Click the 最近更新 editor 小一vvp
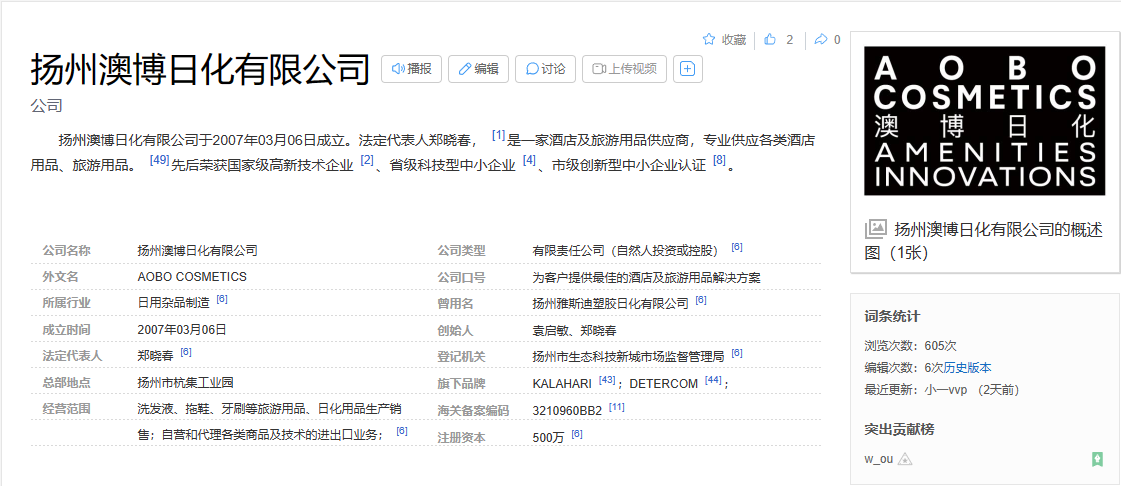Screen dimensions: 1121x486 (x=948, y=390)
